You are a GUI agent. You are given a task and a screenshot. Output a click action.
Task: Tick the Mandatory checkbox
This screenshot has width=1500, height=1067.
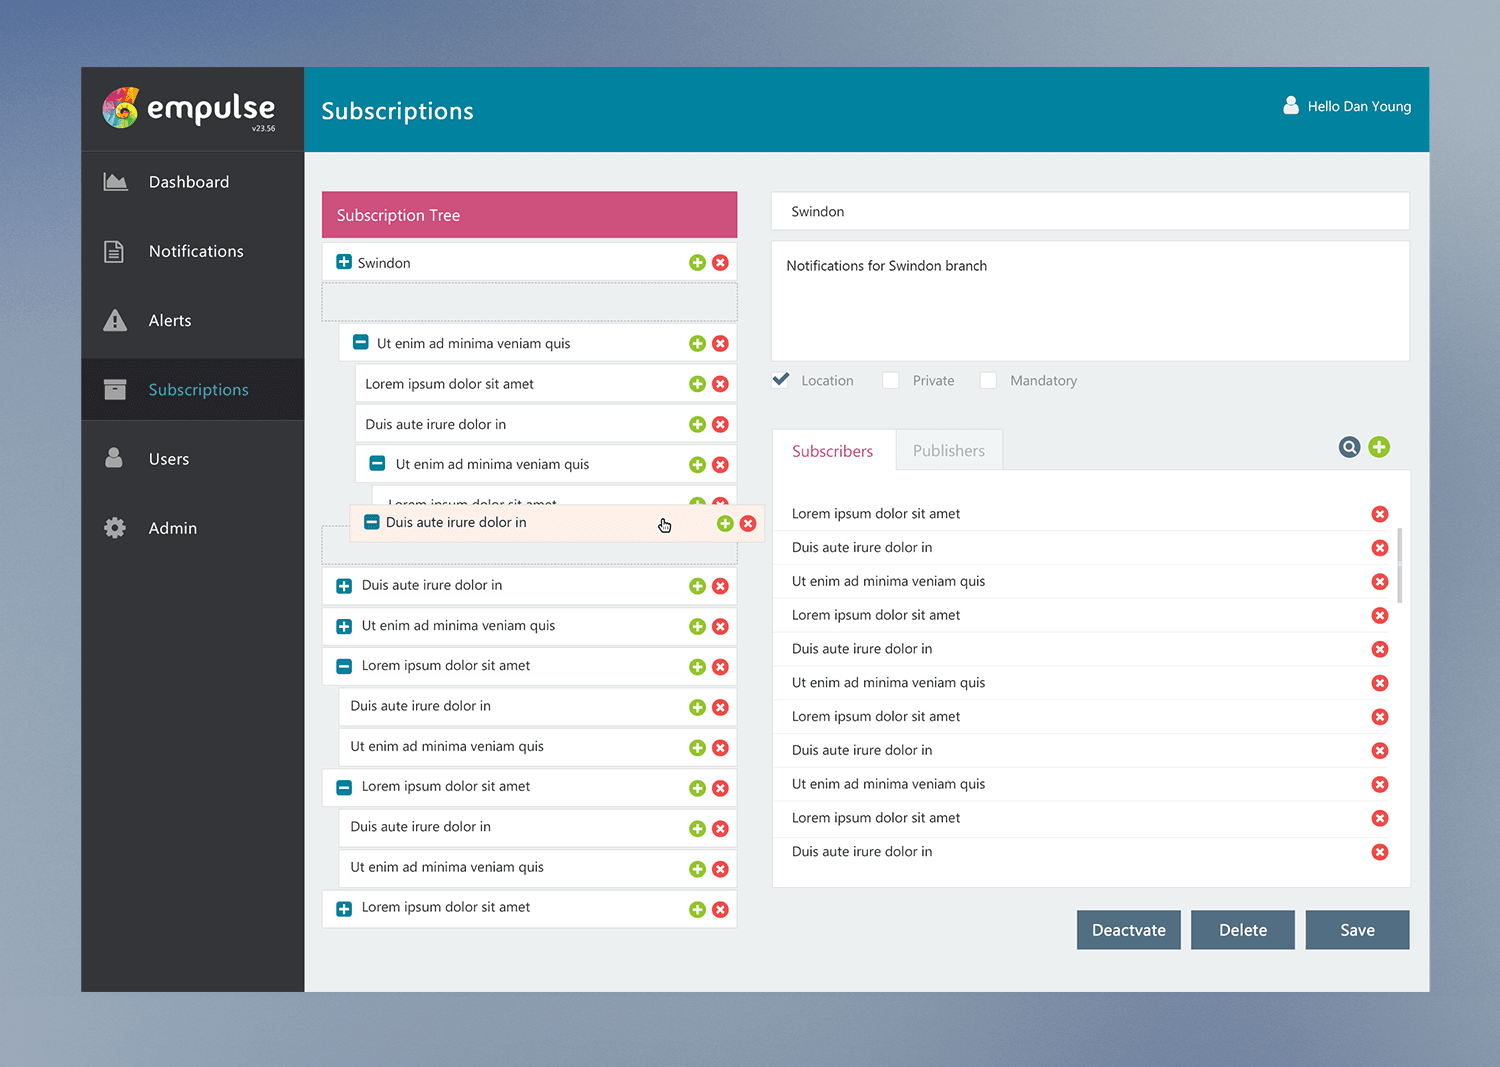pyautogui.click(x=988, y=380)
